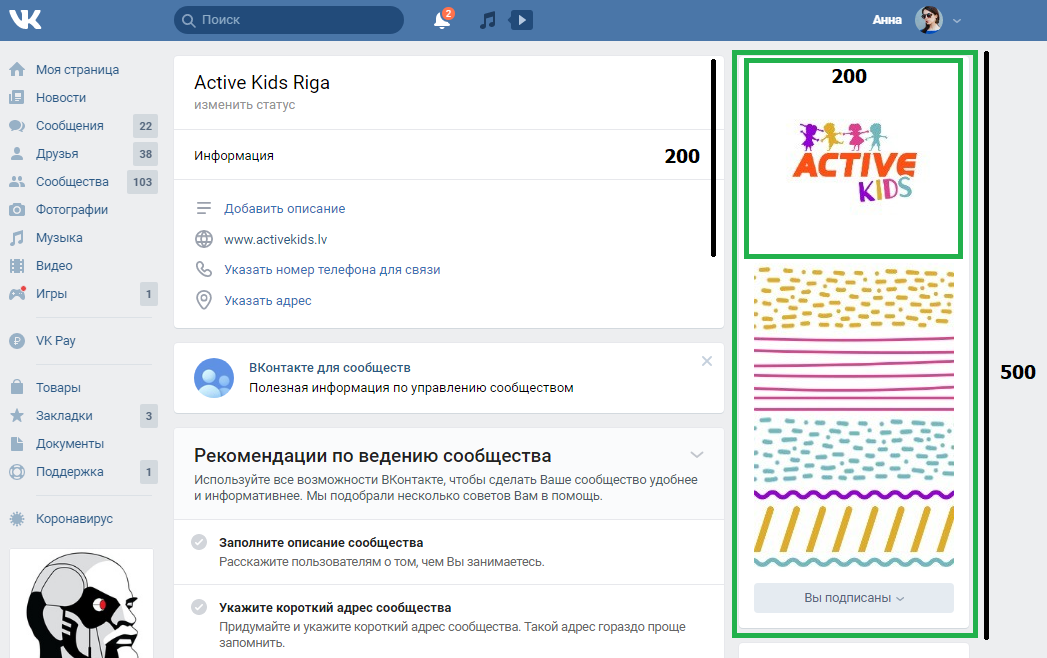Click Указать адрес link

pos(268,301)
